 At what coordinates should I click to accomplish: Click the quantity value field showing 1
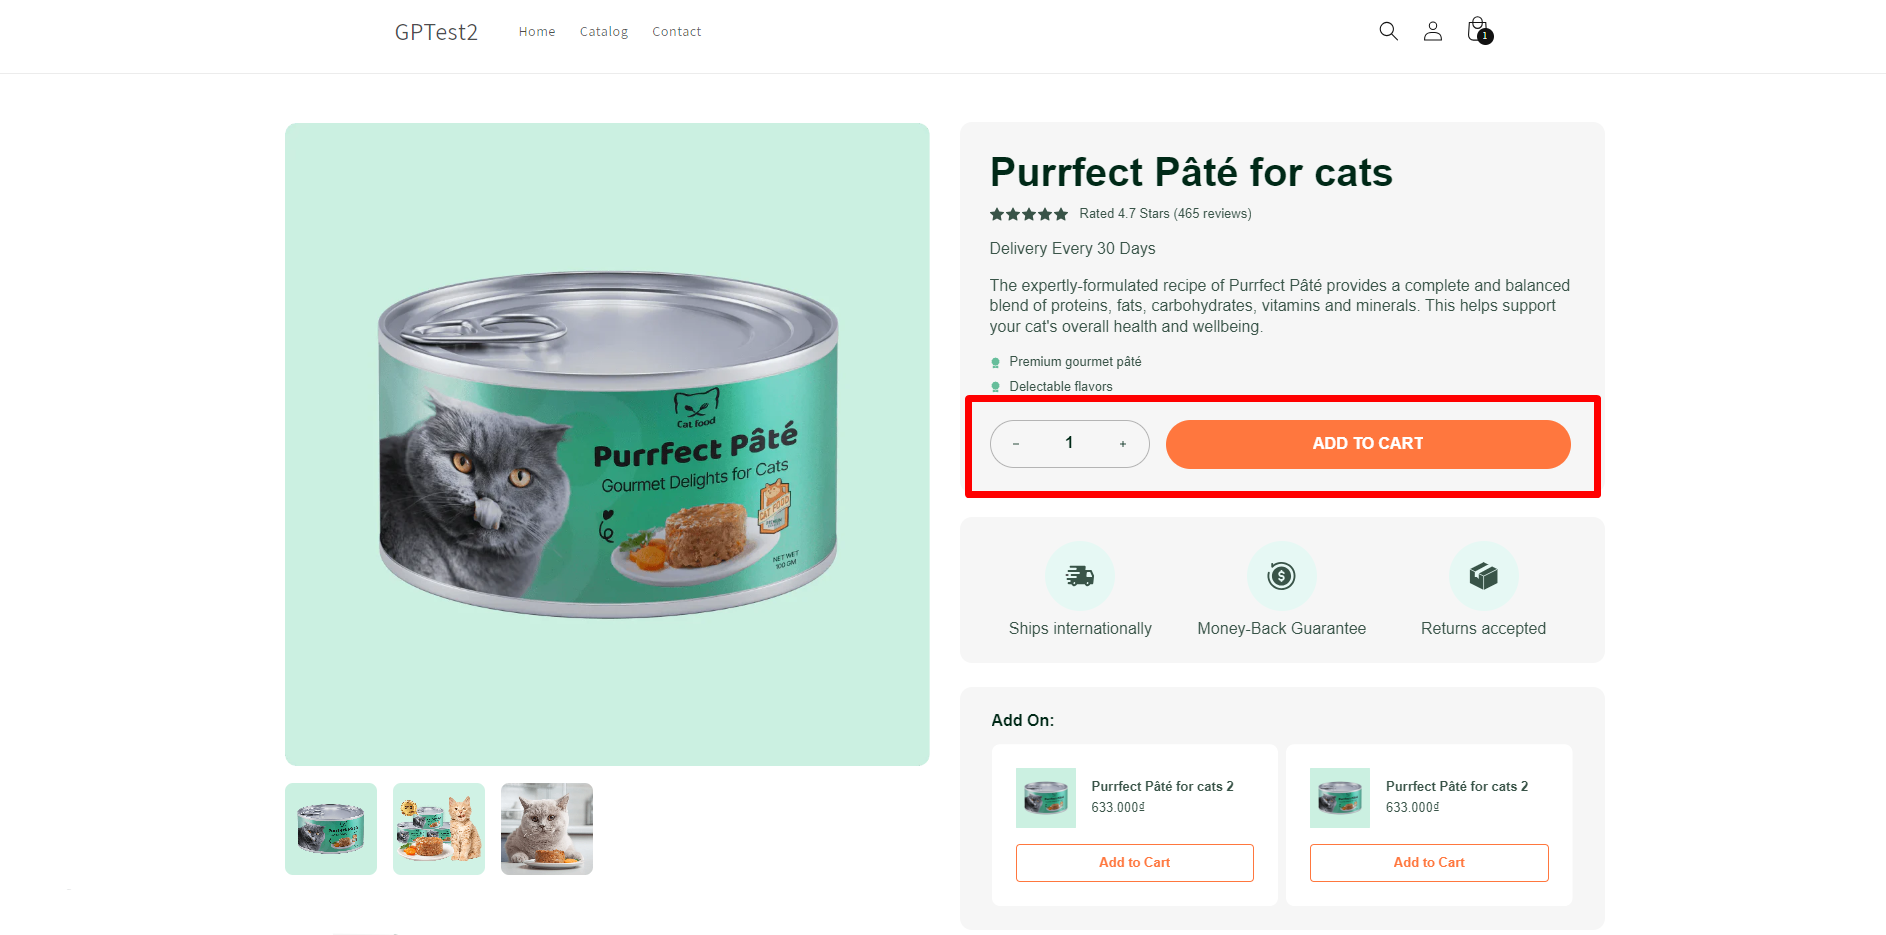coord(1069,443)
